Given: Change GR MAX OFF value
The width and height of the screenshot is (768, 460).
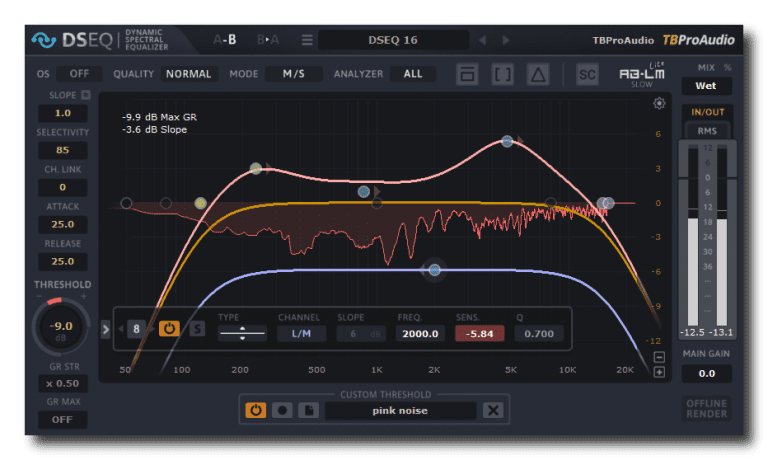Looking at the screenshot, I should click(x=63, y=420).
